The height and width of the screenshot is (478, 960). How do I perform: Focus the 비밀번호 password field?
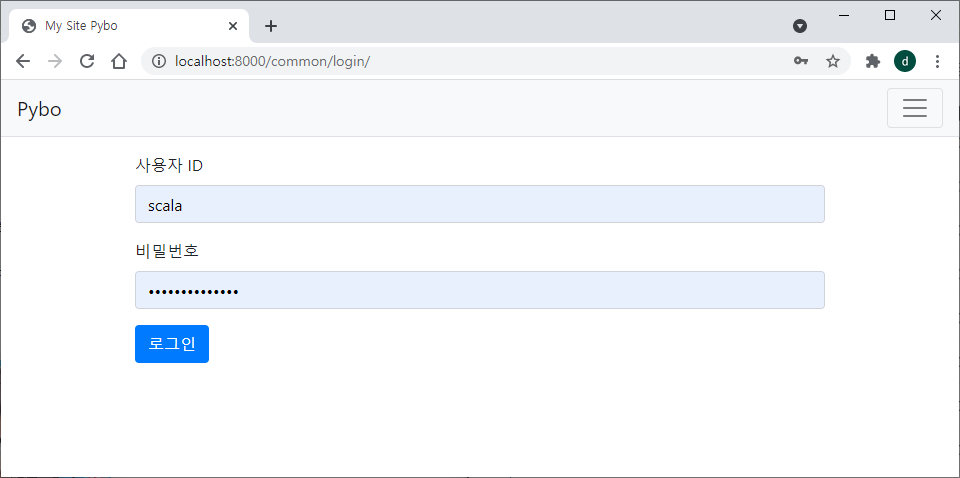point(479,290)
